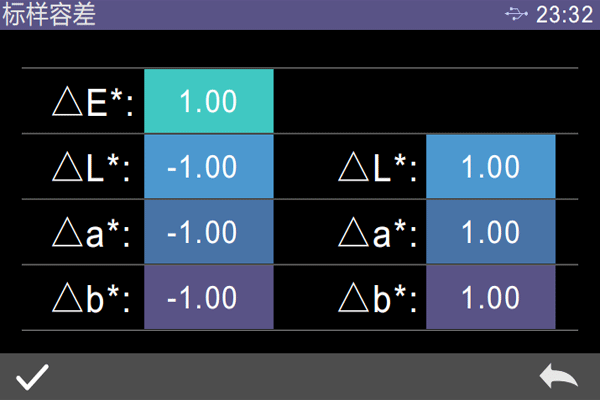Click the empty middle of the bottom gray bar
The image size is (600, 400).
coord(300,377)
